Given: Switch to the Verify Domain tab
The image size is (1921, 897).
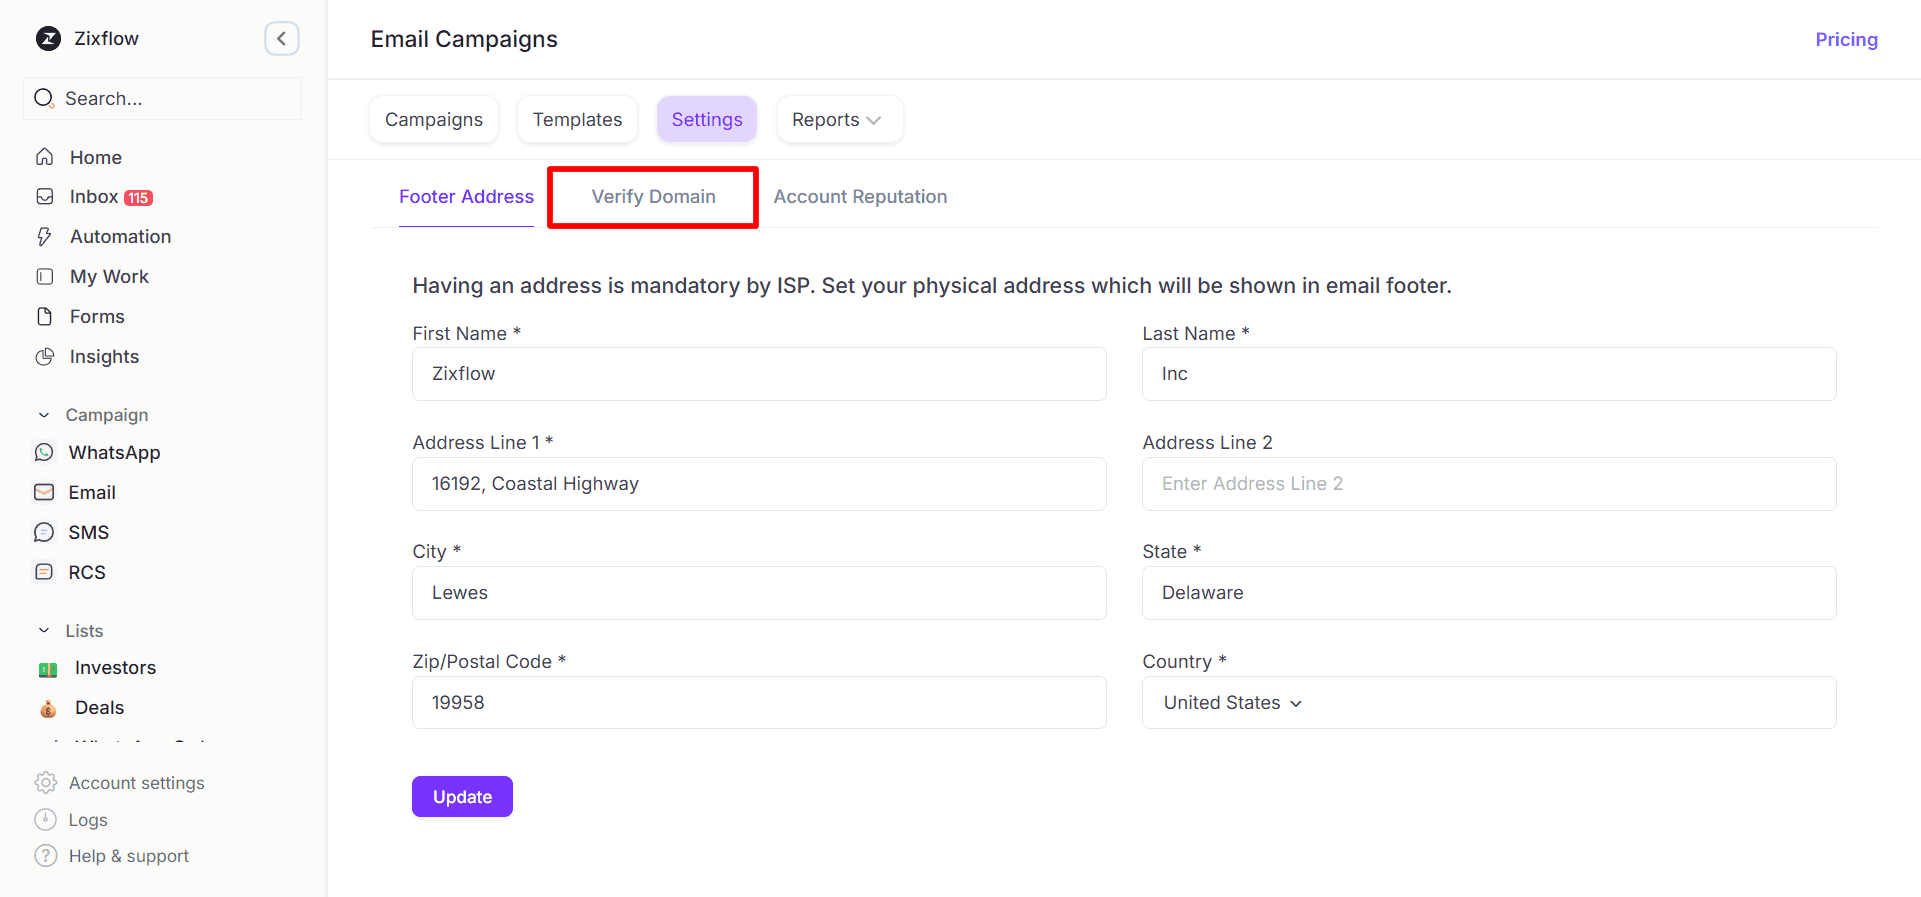Looking at the screenshot, I should [x=653, y=196].
